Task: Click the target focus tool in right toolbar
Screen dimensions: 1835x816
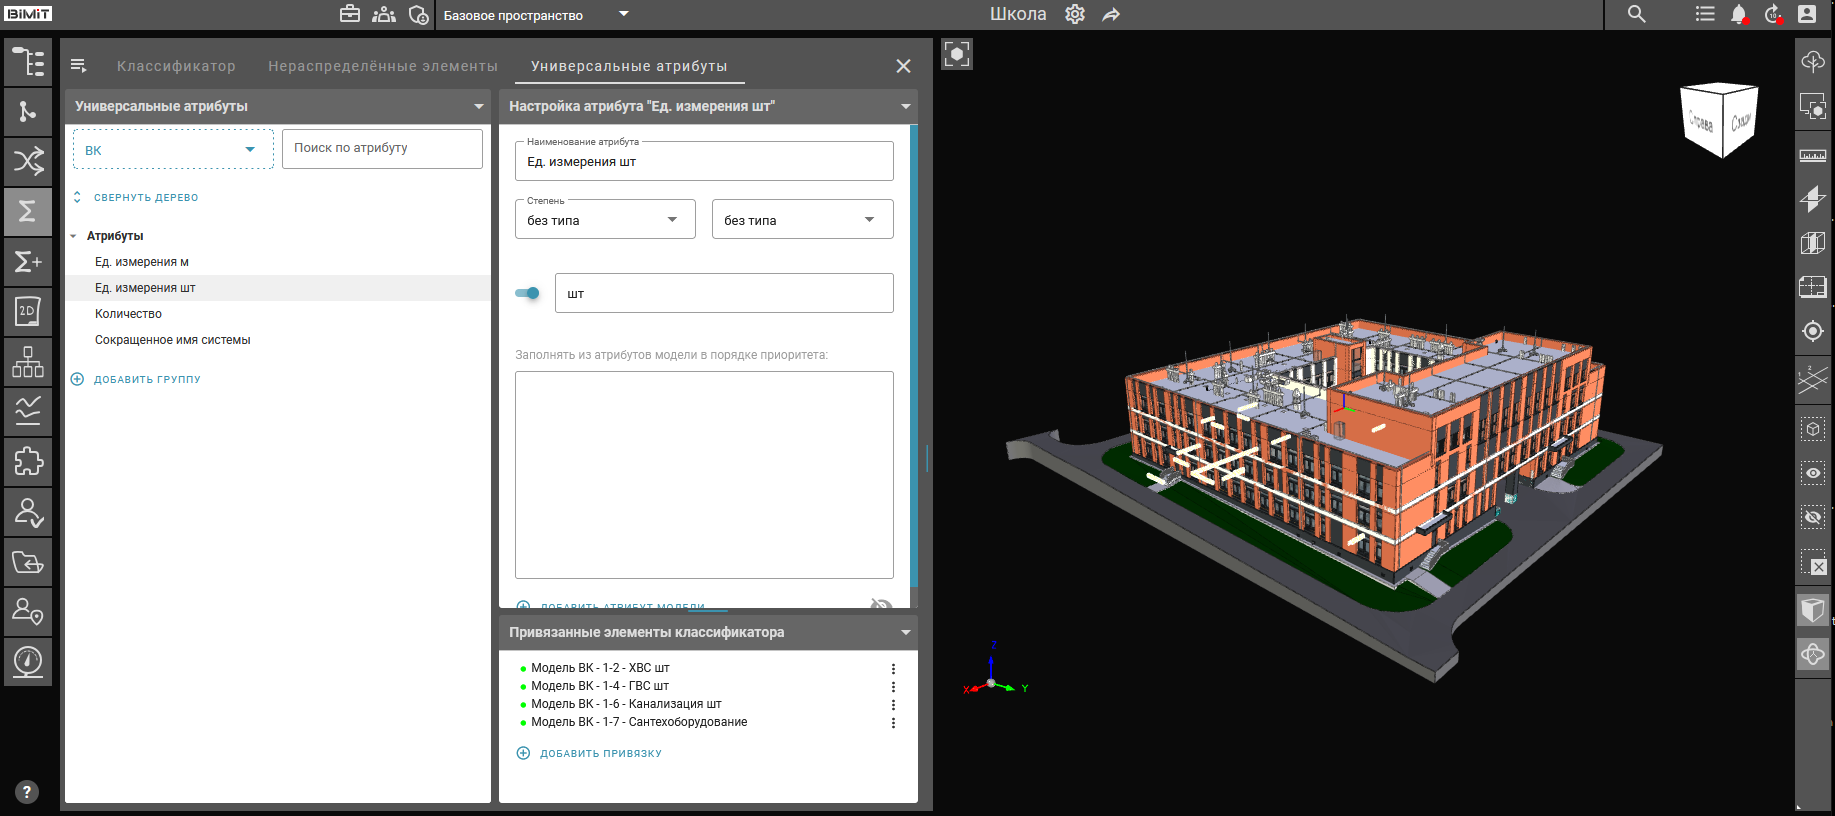Action: (1813, 331)
